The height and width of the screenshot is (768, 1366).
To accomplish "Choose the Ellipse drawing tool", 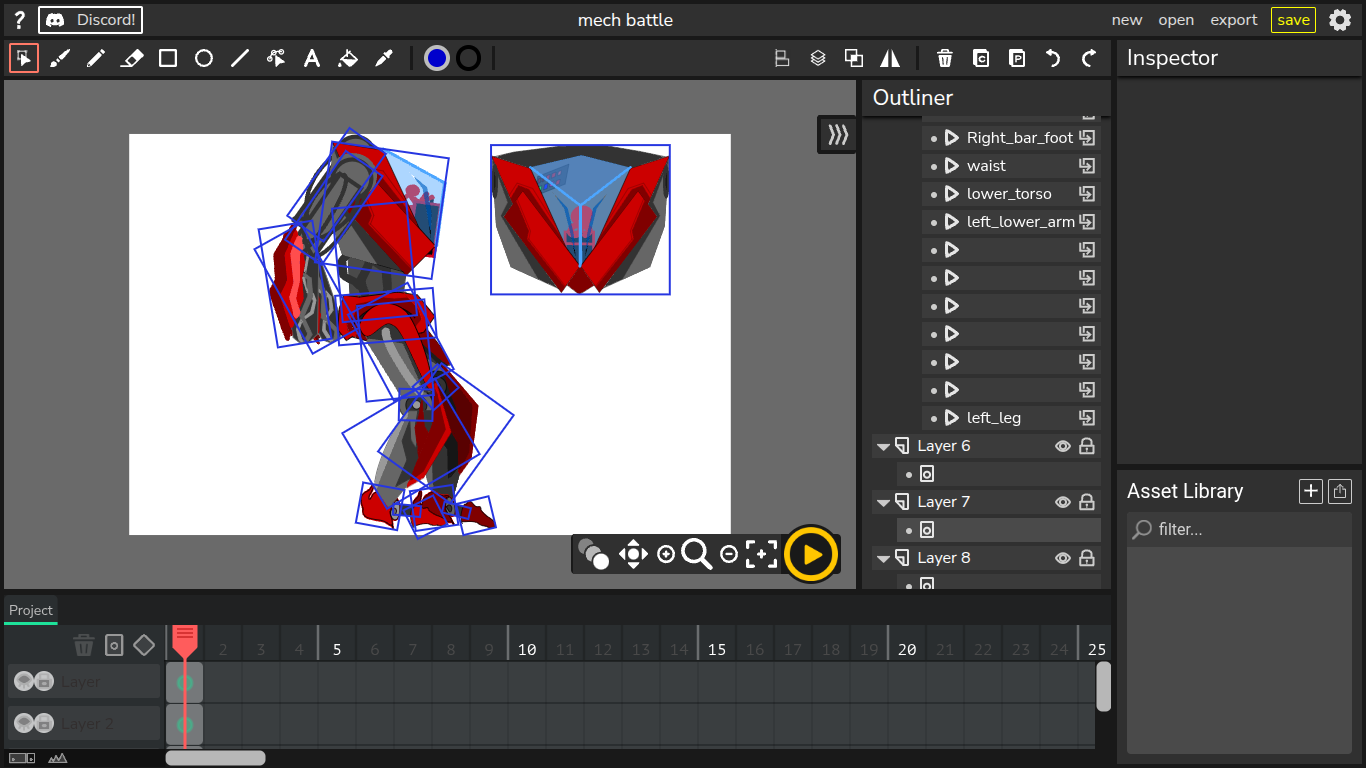I will 204,59.
